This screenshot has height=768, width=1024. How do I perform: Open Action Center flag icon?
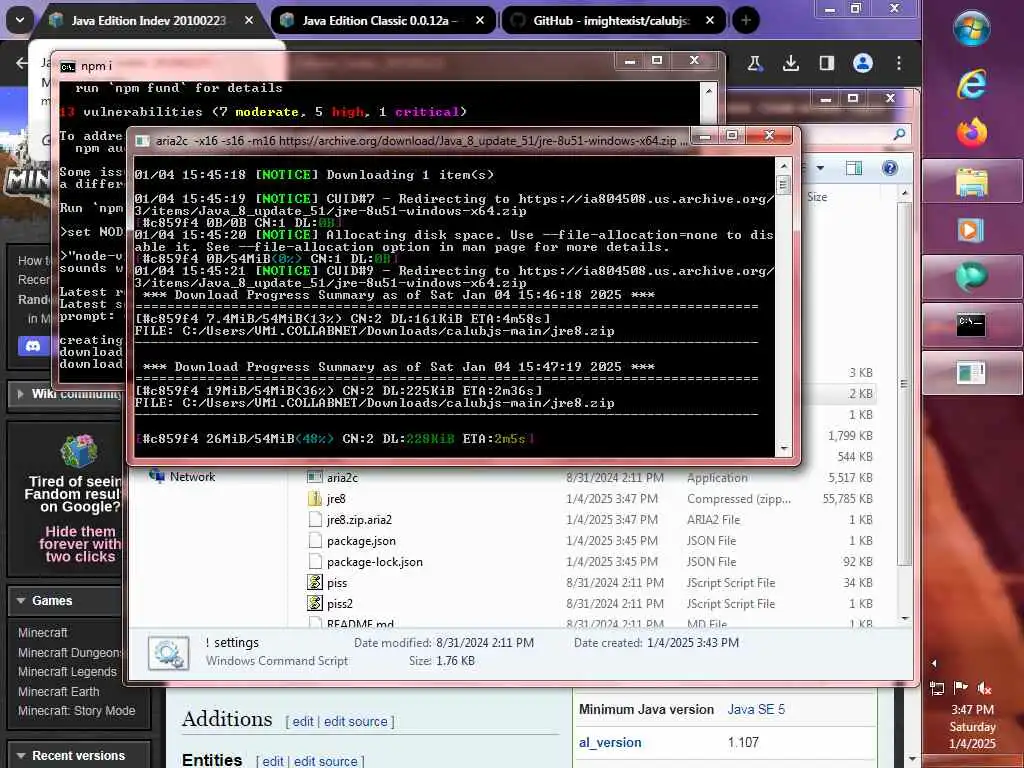click(960, 688)
